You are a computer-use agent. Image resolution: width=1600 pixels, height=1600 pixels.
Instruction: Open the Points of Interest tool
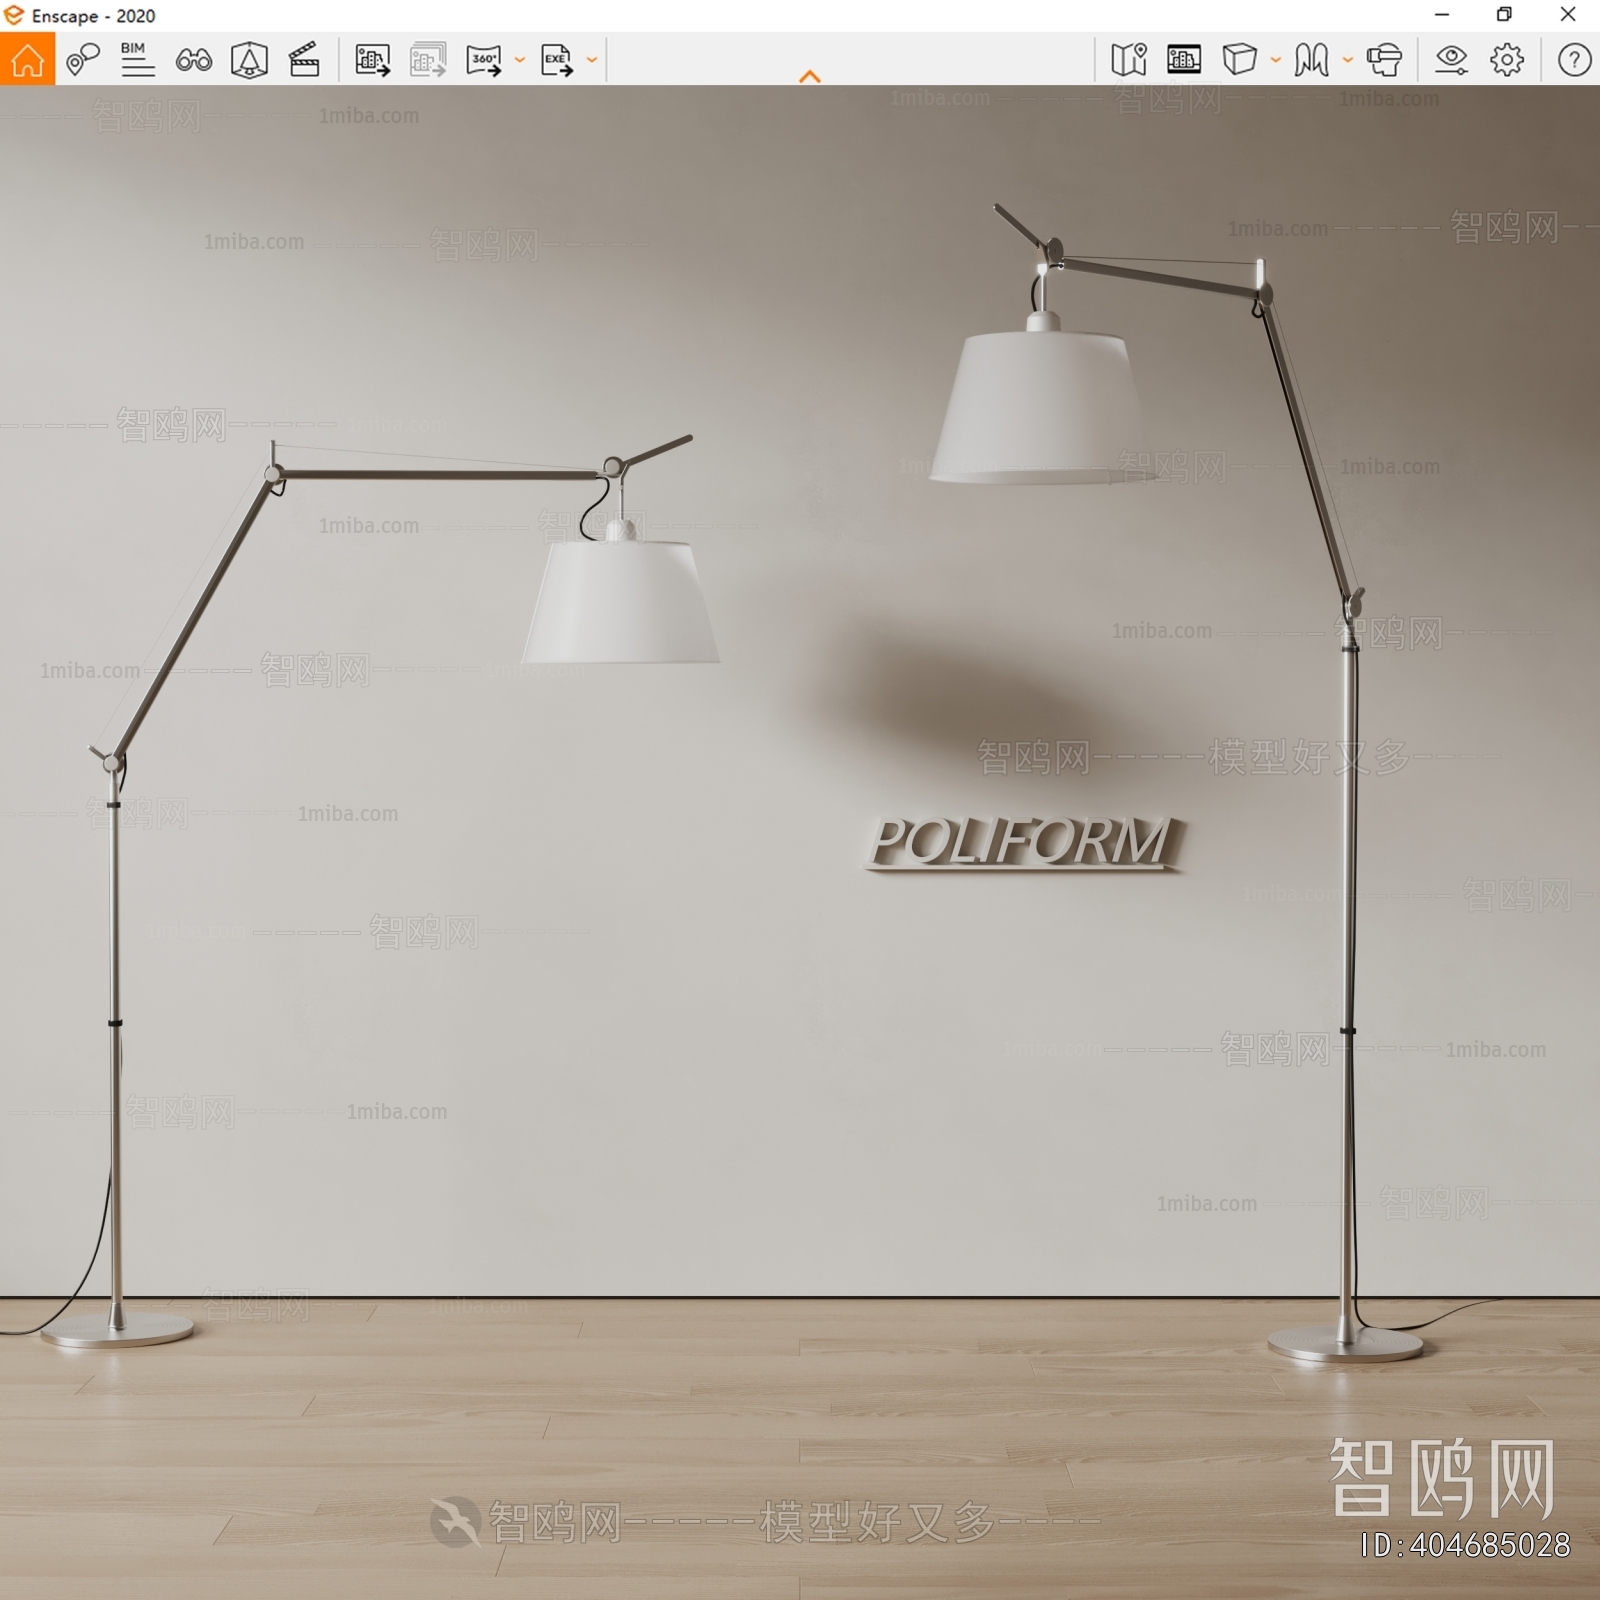point(84,60)
